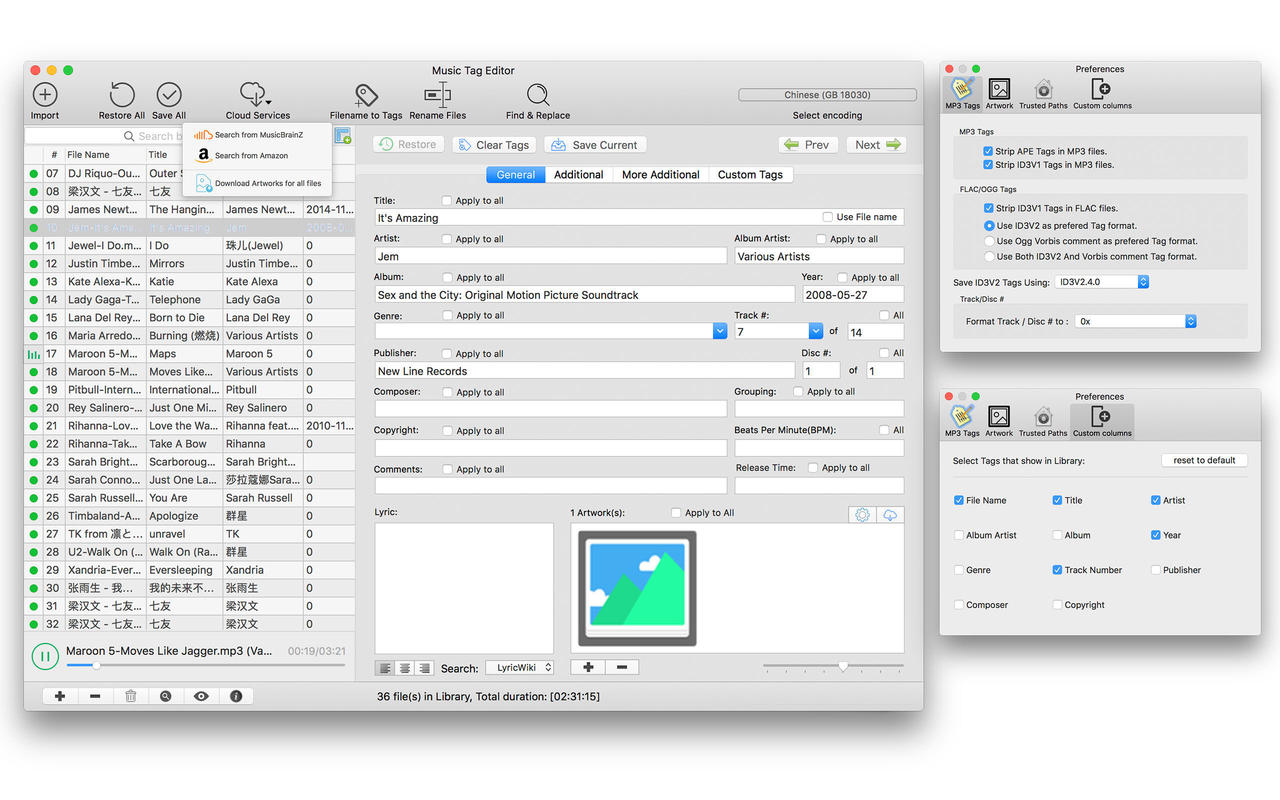This screenshot has width=1280, height=800.
Task: Choose Search from MusicBrainZ menu item
Action: 258,135
